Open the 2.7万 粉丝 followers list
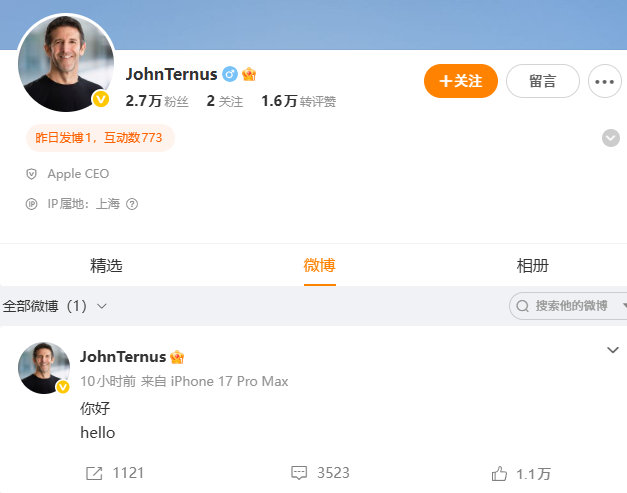This screenshot has width=627, height=493. click(157, 101)
